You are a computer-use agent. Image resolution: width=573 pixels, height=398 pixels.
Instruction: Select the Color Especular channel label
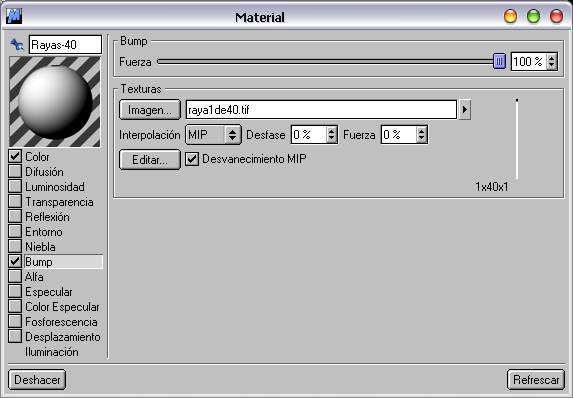[x=62, y=307]
